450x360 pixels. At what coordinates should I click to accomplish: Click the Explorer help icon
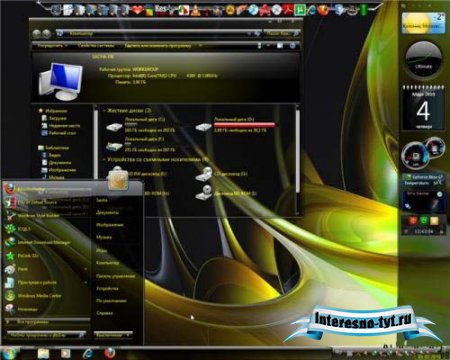coord(292,46)
